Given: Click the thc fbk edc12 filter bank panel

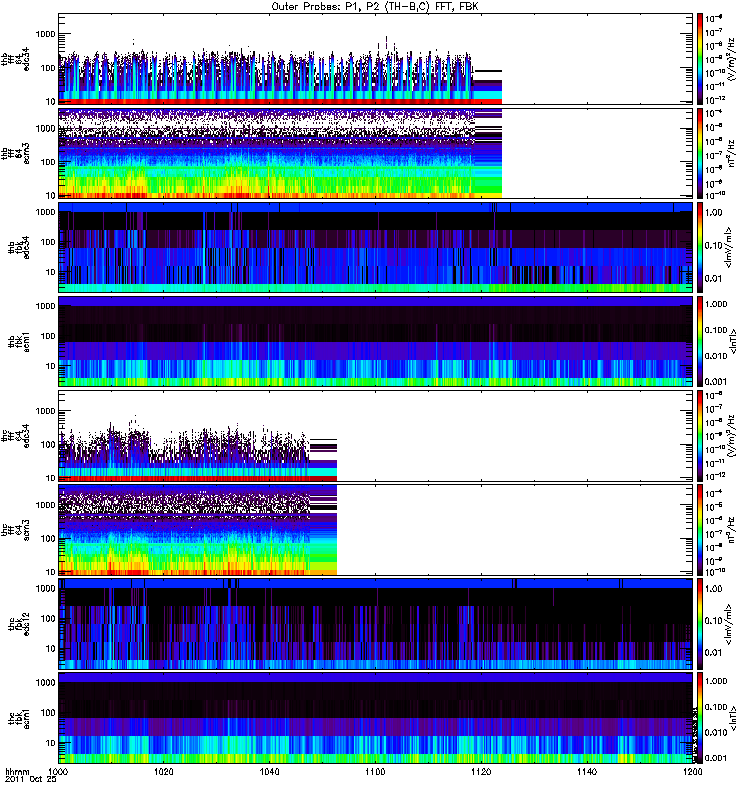Looking at the screenshot, I should click(x=375, y=624).
